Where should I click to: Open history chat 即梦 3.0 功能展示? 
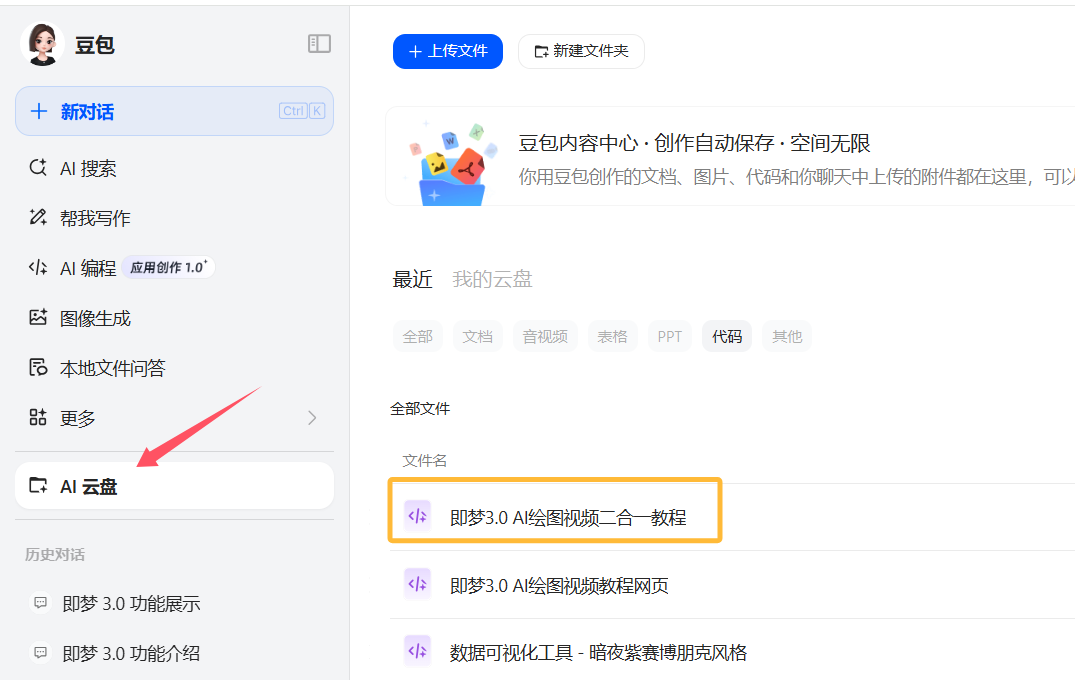coord(131,604)
